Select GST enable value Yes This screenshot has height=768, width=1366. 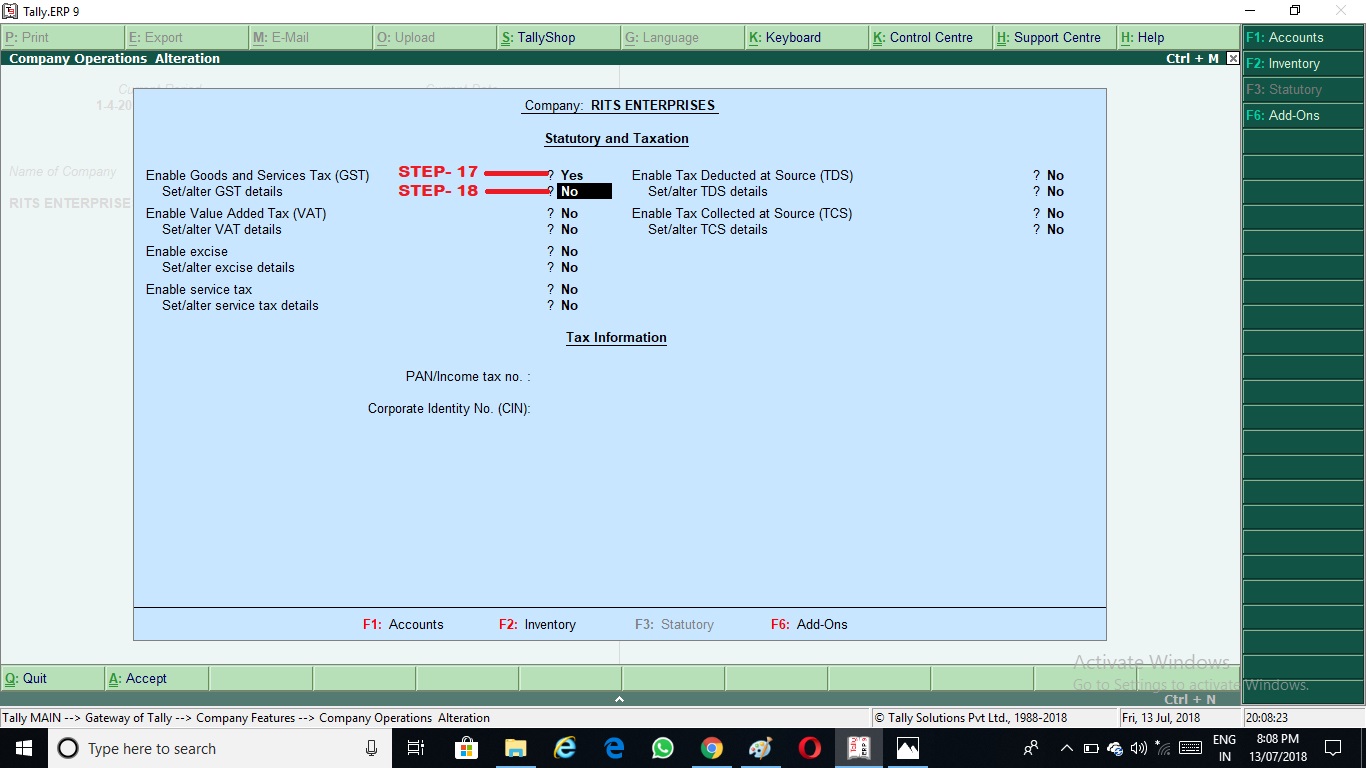point(572,175)
